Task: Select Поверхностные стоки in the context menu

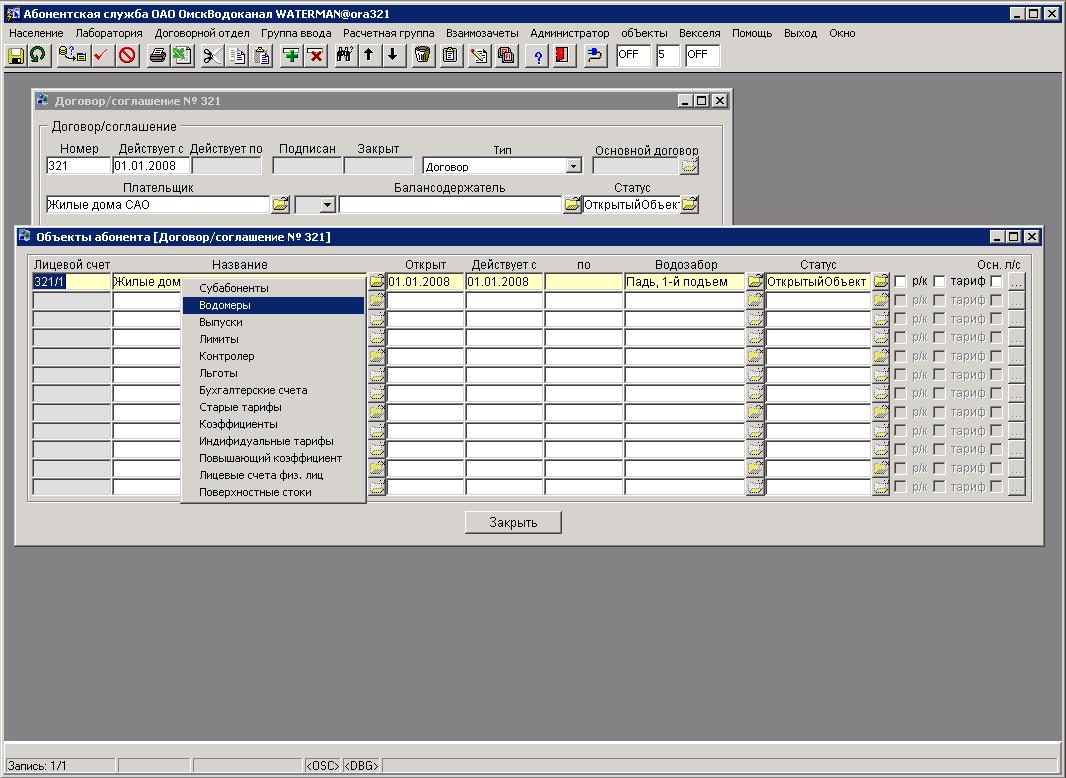Action: (x=255, y=492)
